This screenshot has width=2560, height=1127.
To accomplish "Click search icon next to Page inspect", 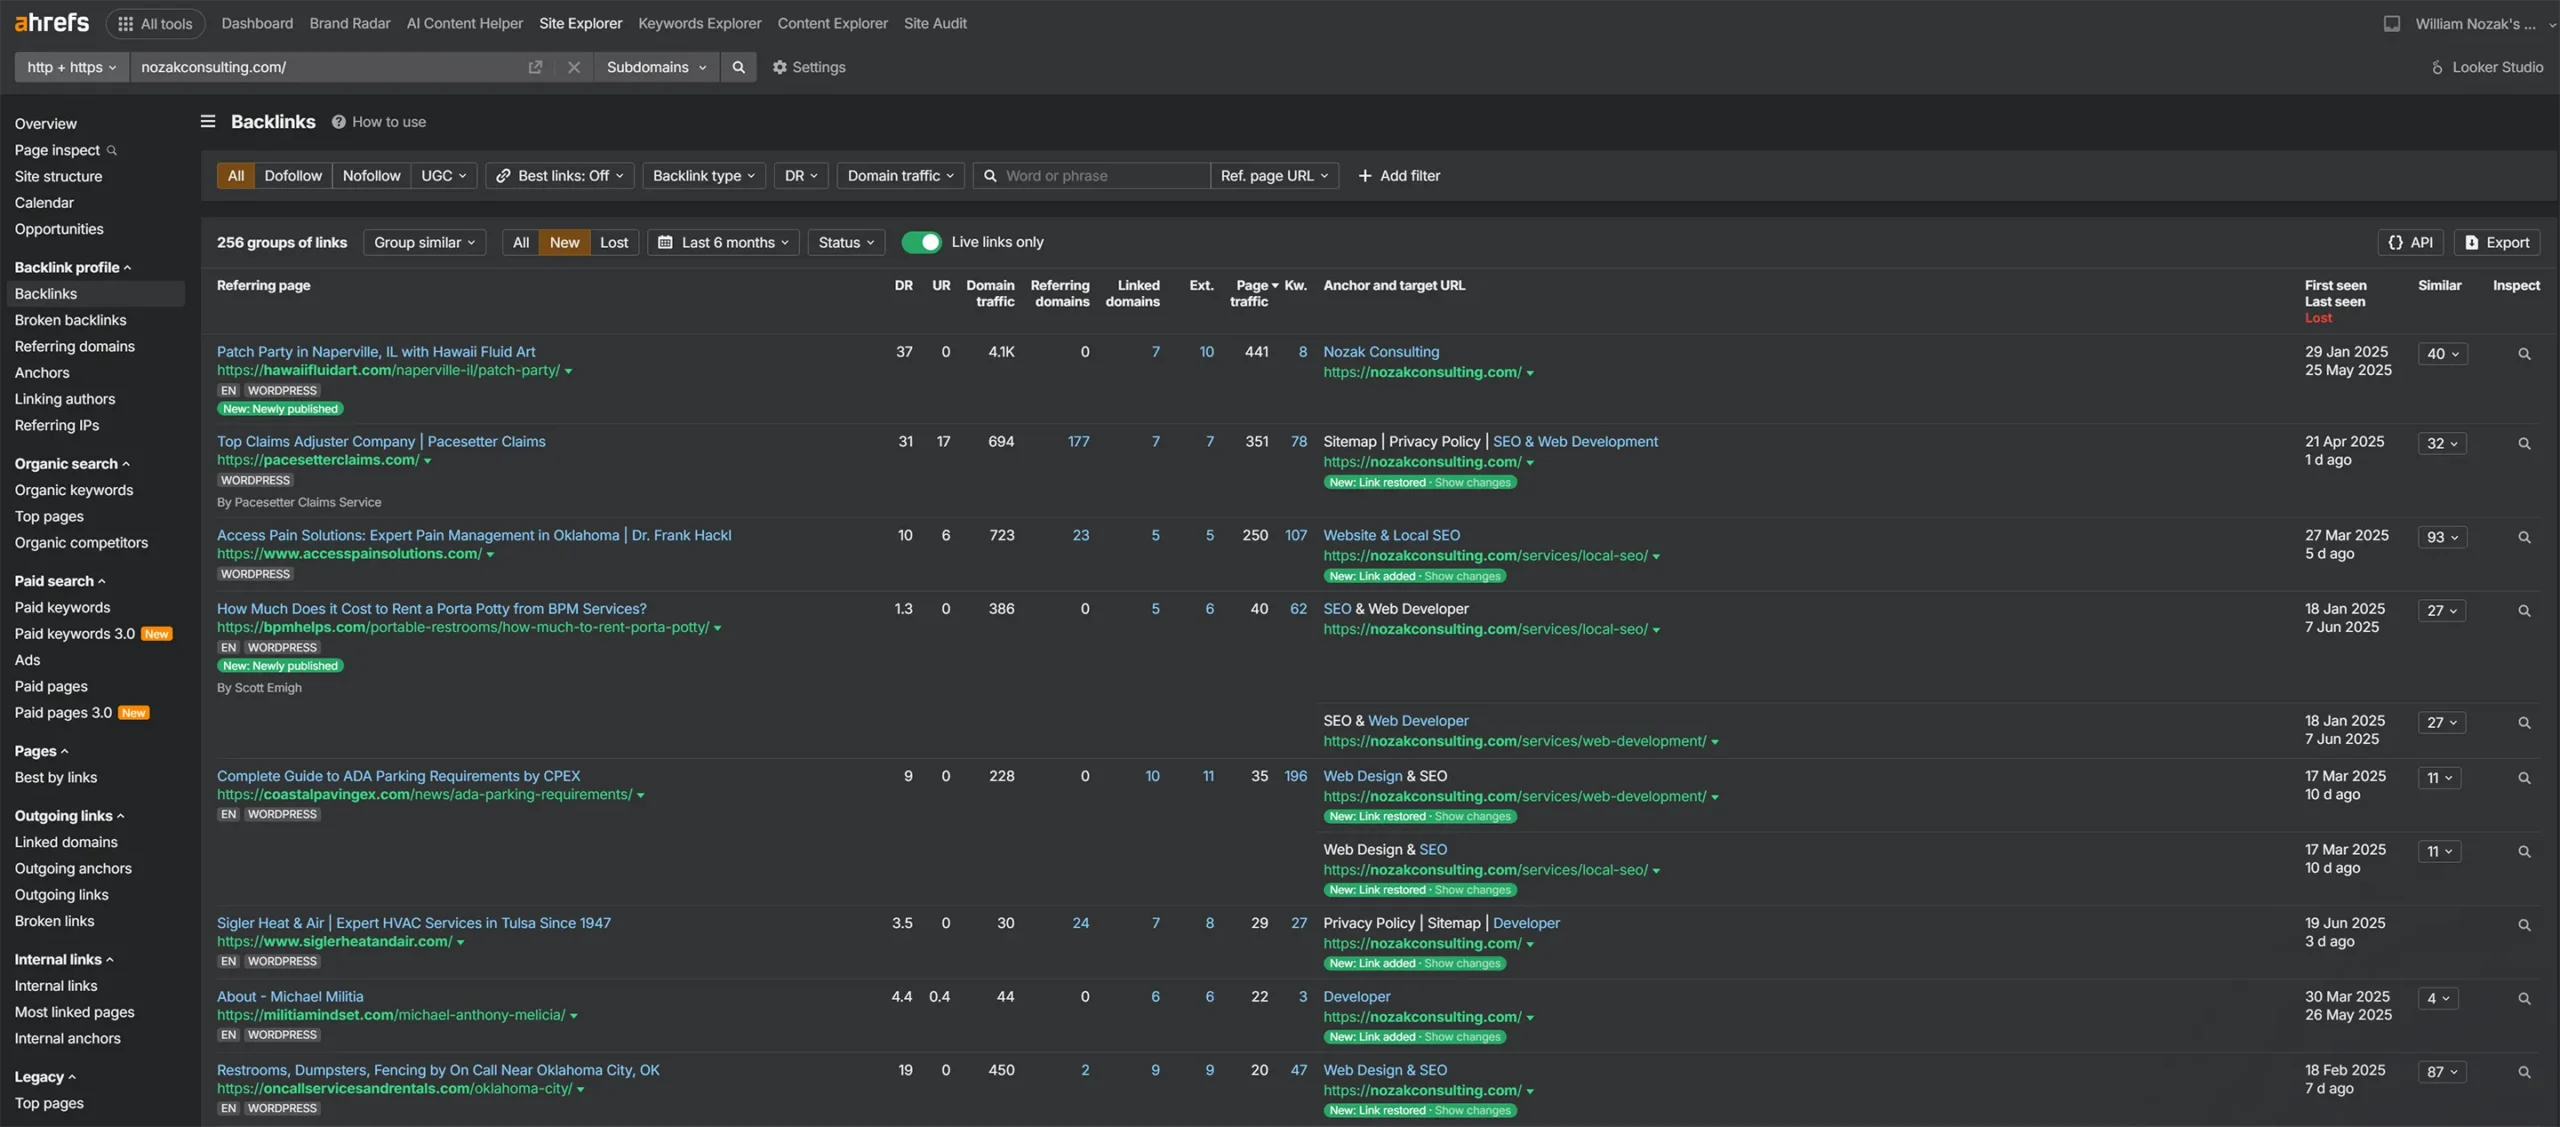I will pyautogui.click(x=112, y=150).
